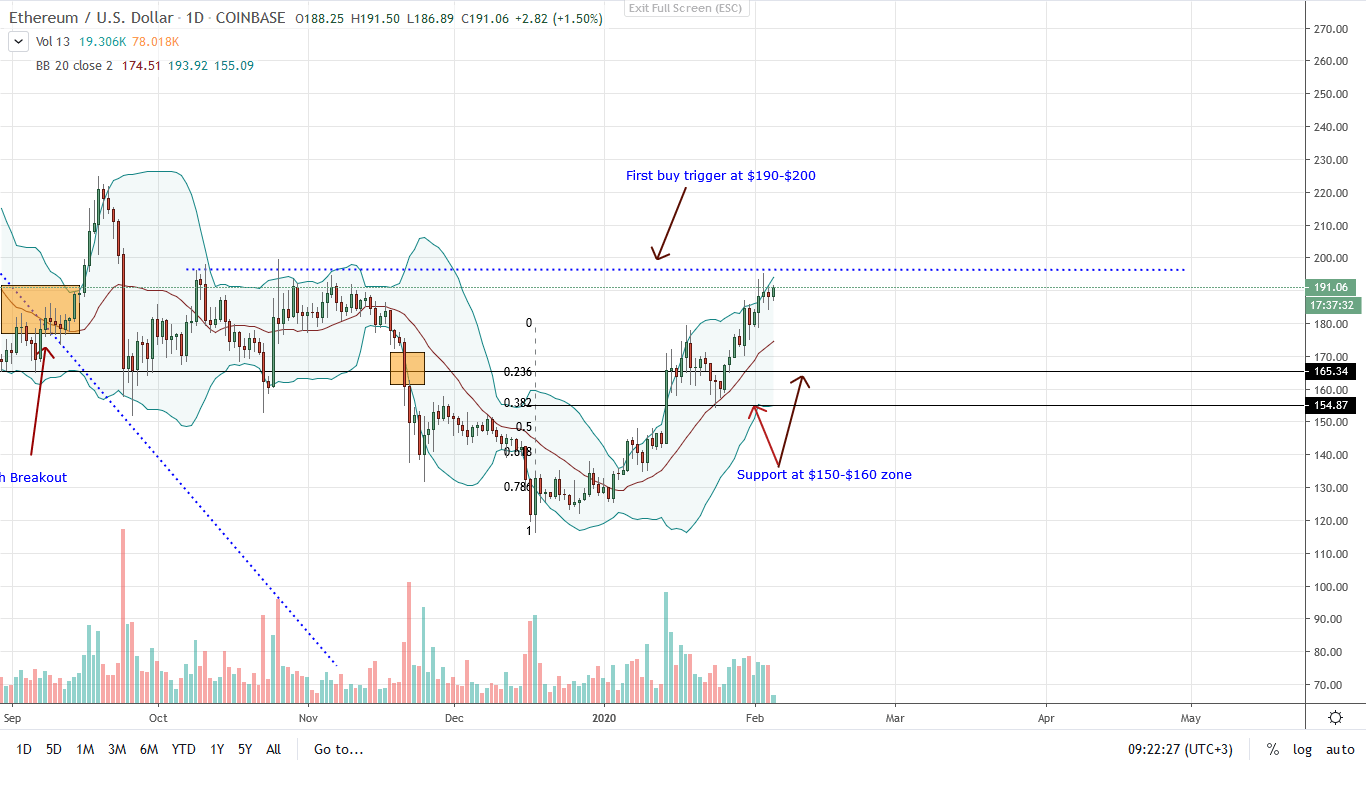Select the YTD time range

click(x=183, y=749)
